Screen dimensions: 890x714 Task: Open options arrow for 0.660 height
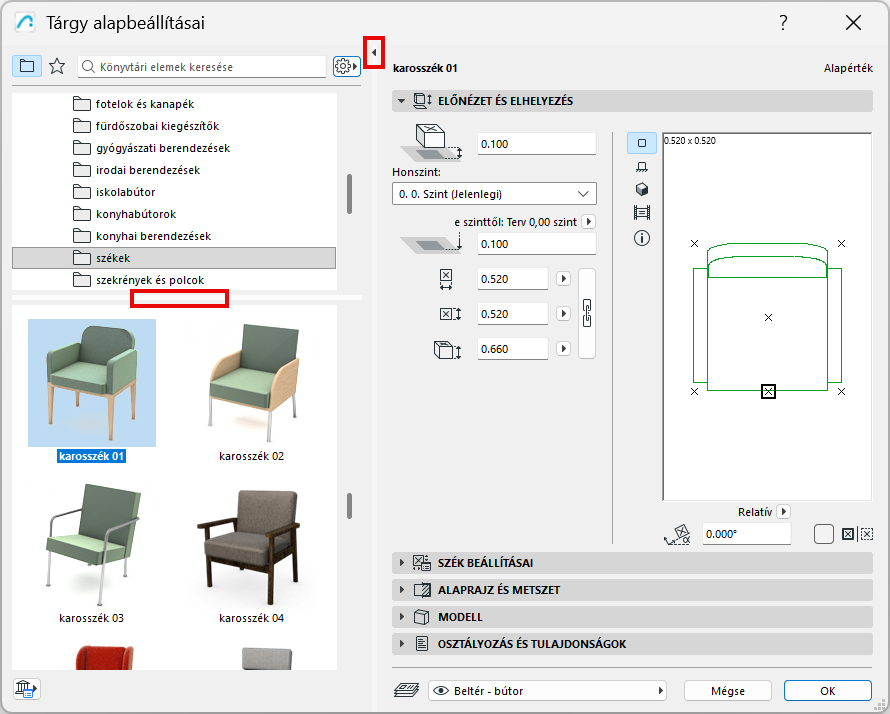[563, 348]
